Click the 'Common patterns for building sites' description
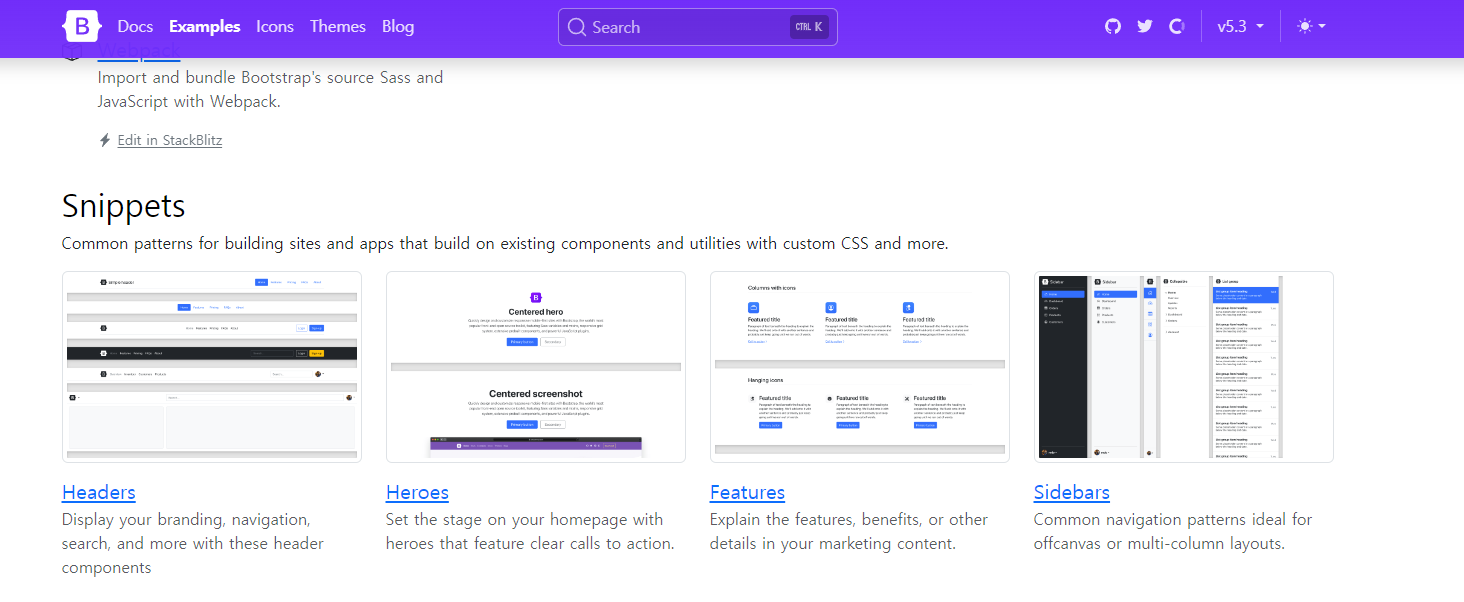The image size is (1464, 602). tap(505, 244)
